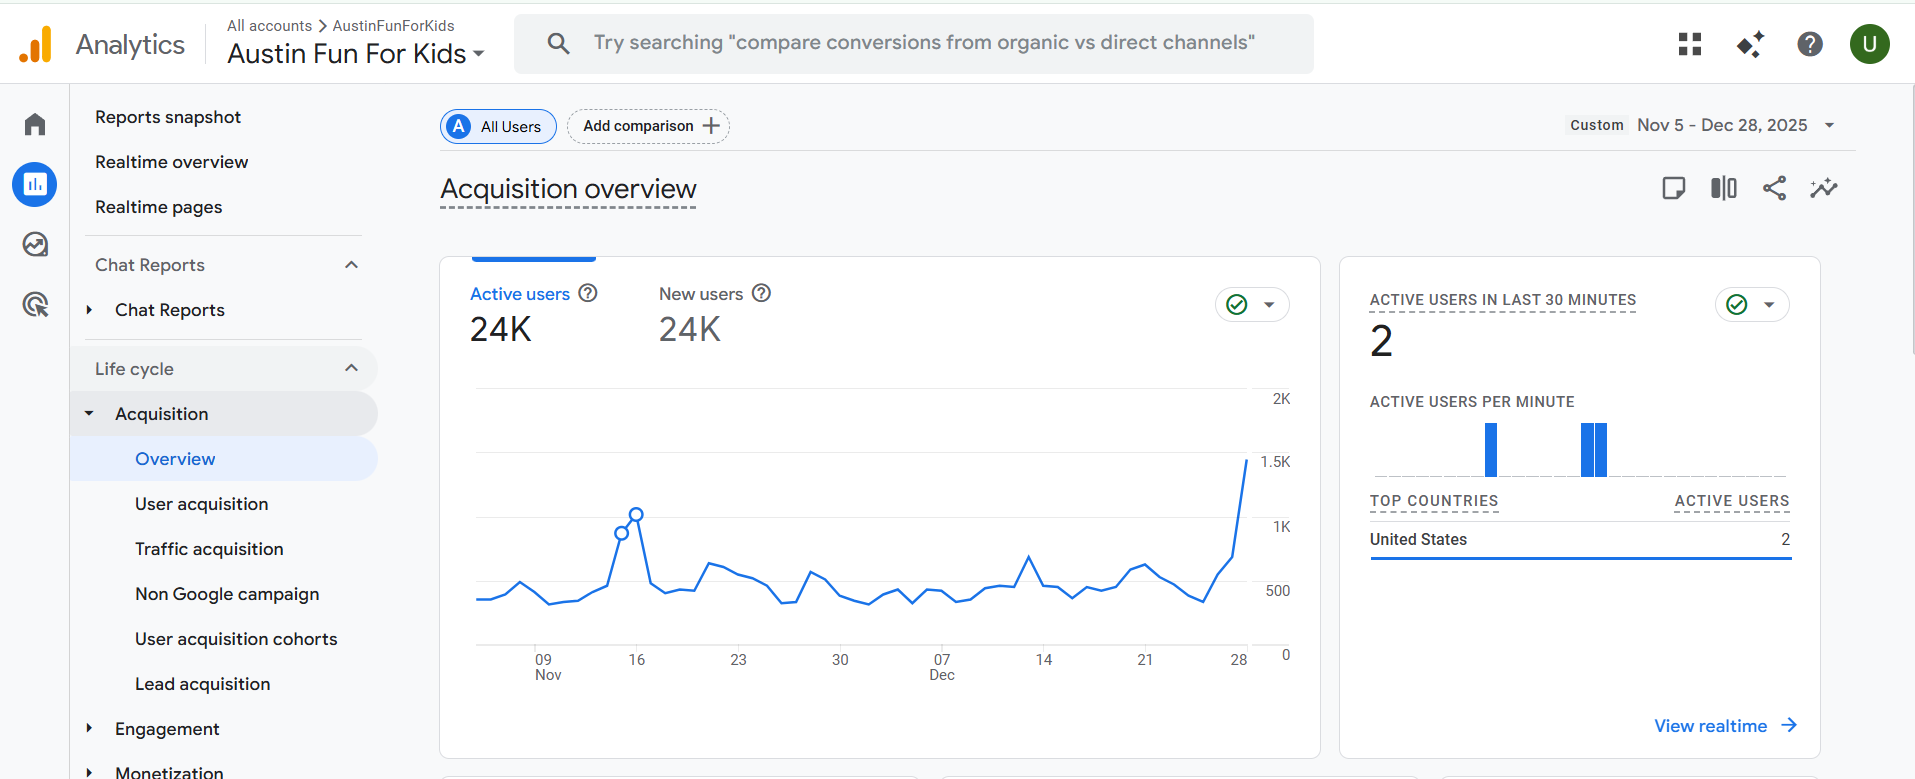The height and width of the screenshot is (779, 1915).
Task: Expand the Engagement tree item
Action: tap(89, 729)
